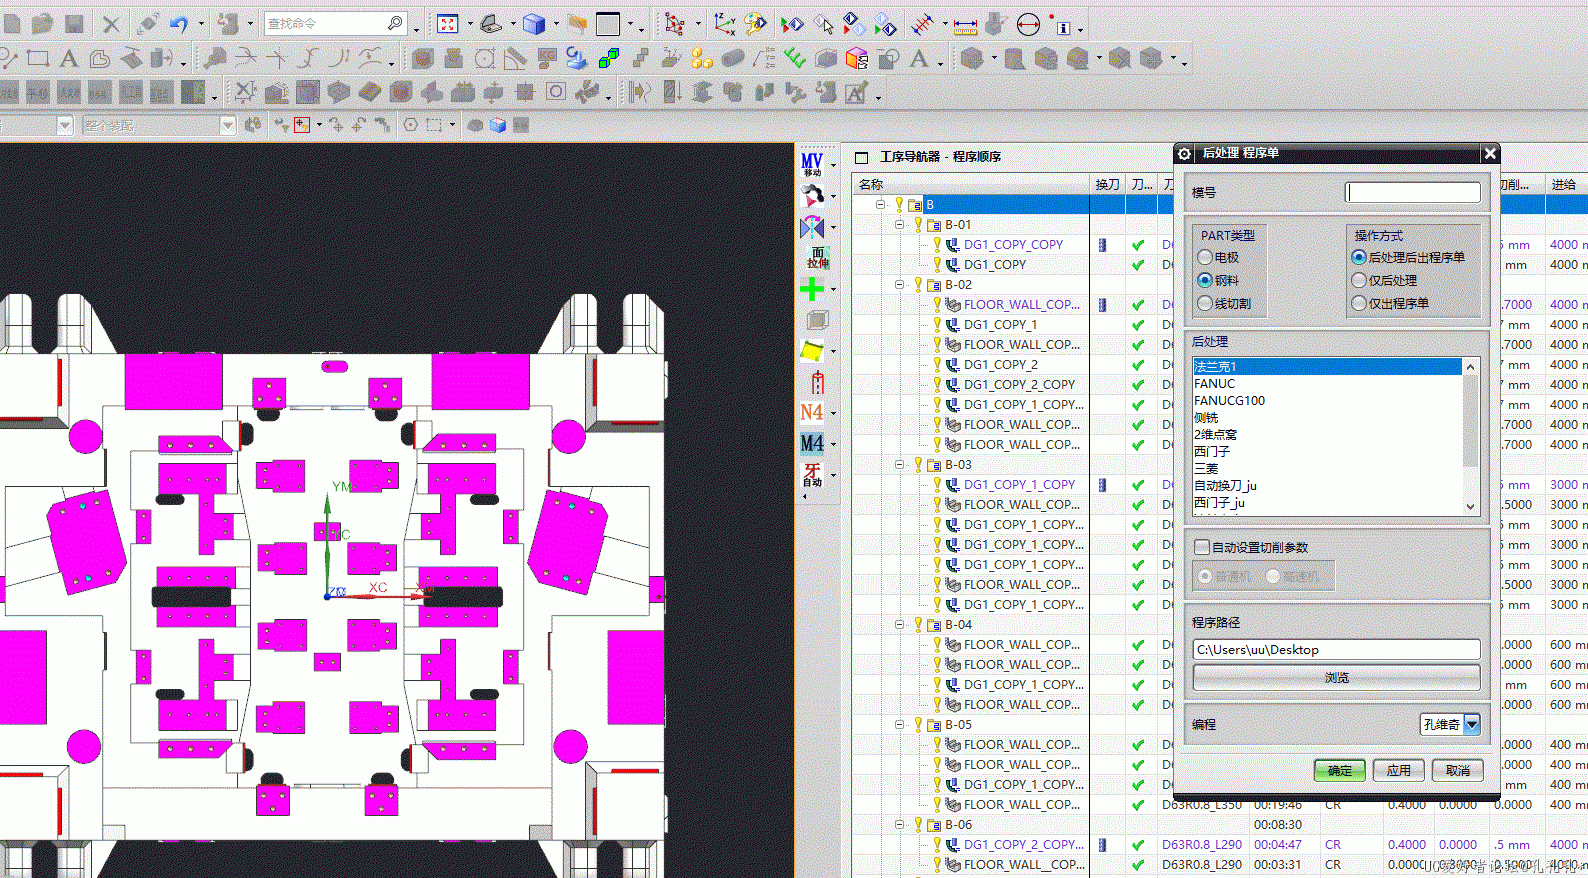Click the 取消 Cancel button
Screen dimensions: 1588x878
click(1458, 770)
